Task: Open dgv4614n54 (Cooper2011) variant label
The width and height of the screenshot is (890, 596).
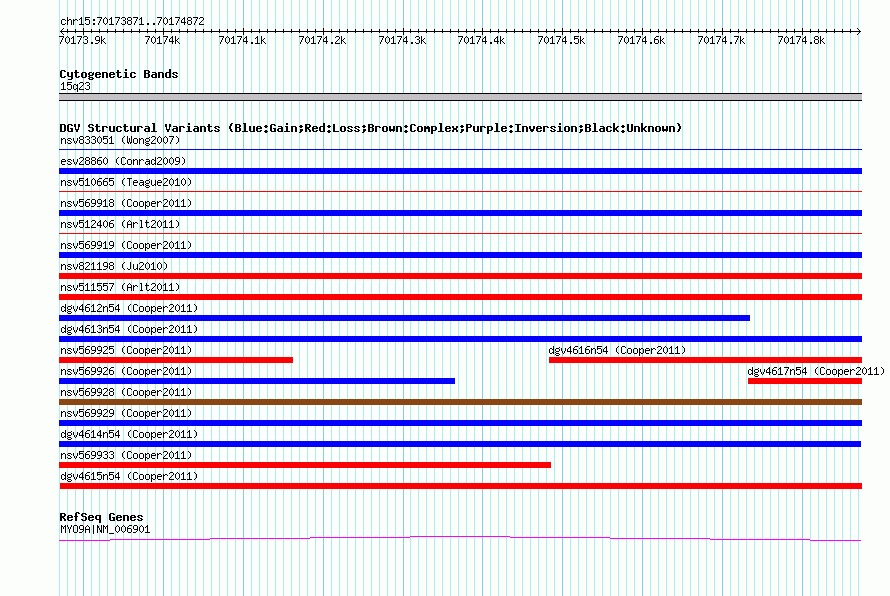Action: tap(129, 434)
